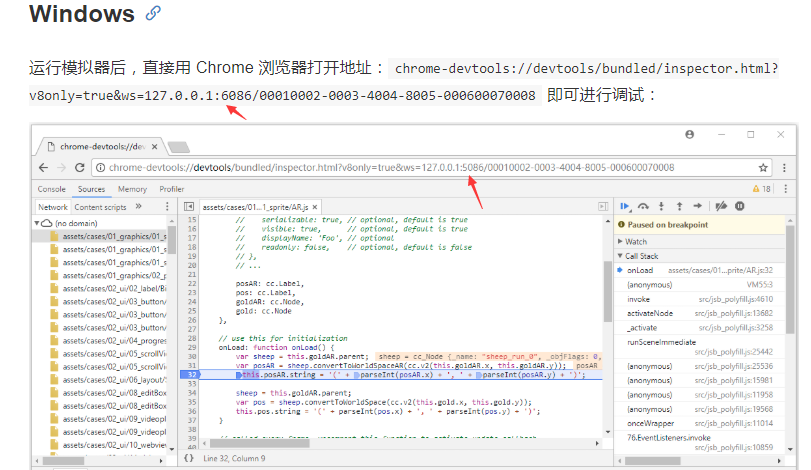
Task: Click the code editor vertical scrollbar thumb
Action: click(x=608, y=291)
